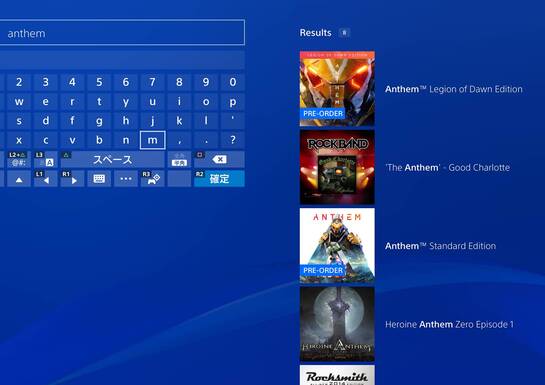Tap the question mark key
This screenshot has height=385, width=545.
[233, 140]
